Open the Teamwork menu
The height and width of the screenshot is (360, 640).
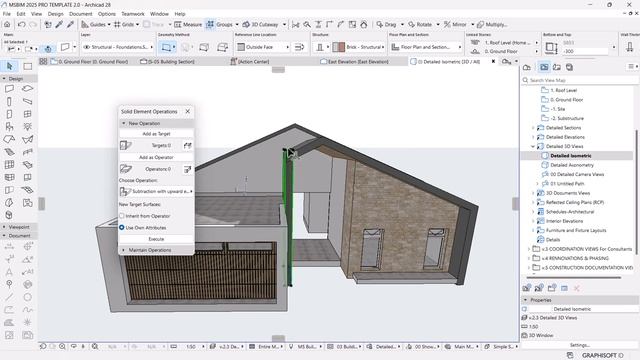tap(133, 14)
